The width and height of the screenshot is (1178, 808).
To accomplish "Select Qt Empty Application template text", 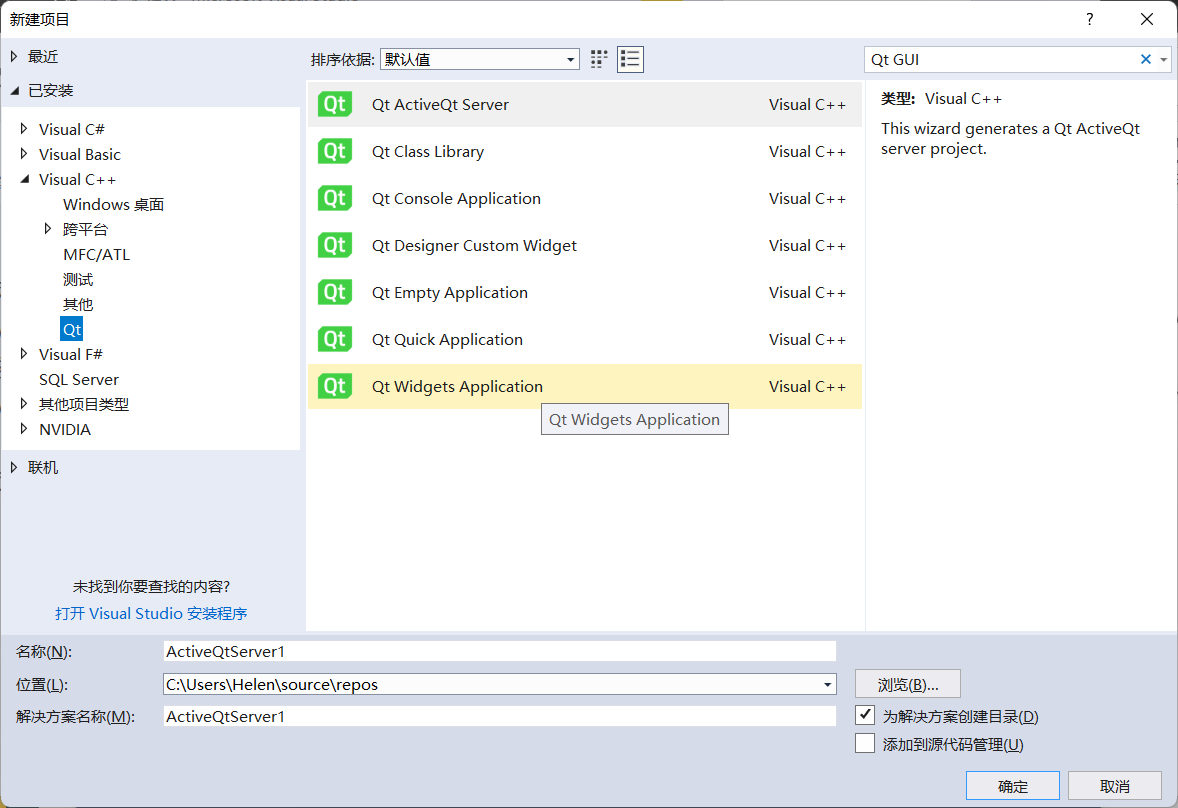I will tap(449, 292).
